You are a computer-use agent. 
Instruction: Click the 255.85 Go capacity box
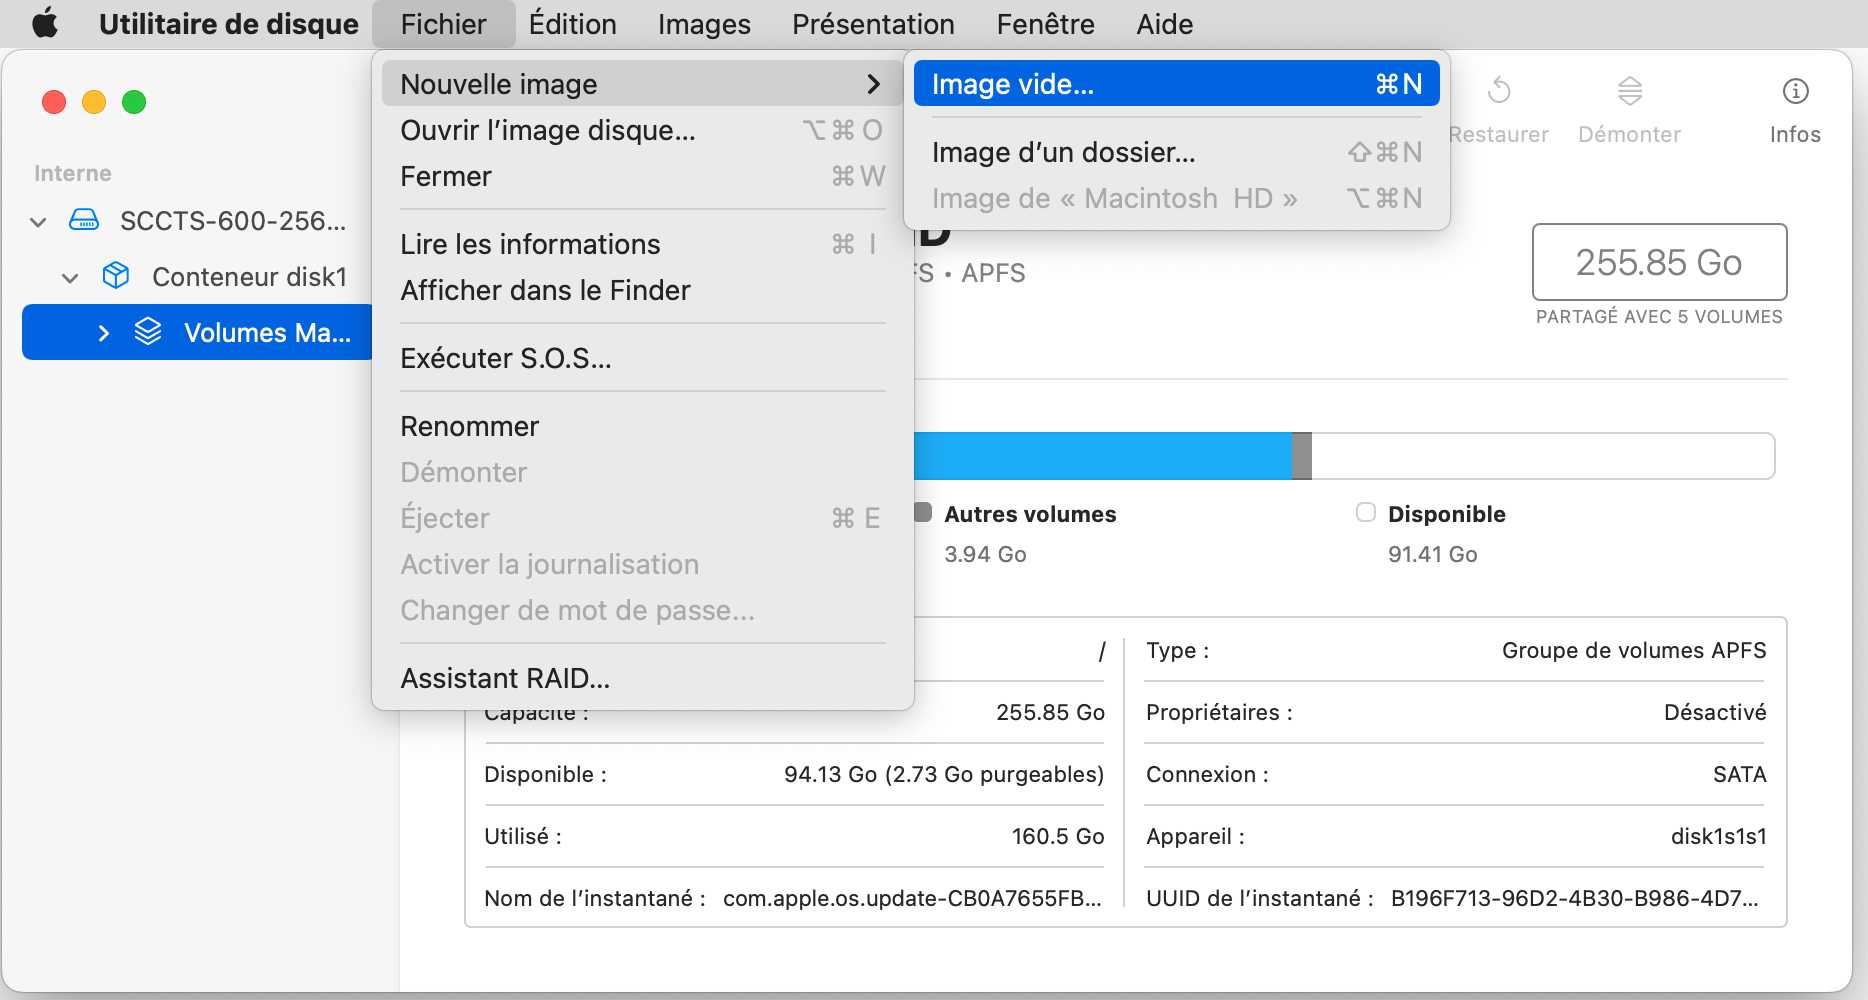coord(1659,262)
